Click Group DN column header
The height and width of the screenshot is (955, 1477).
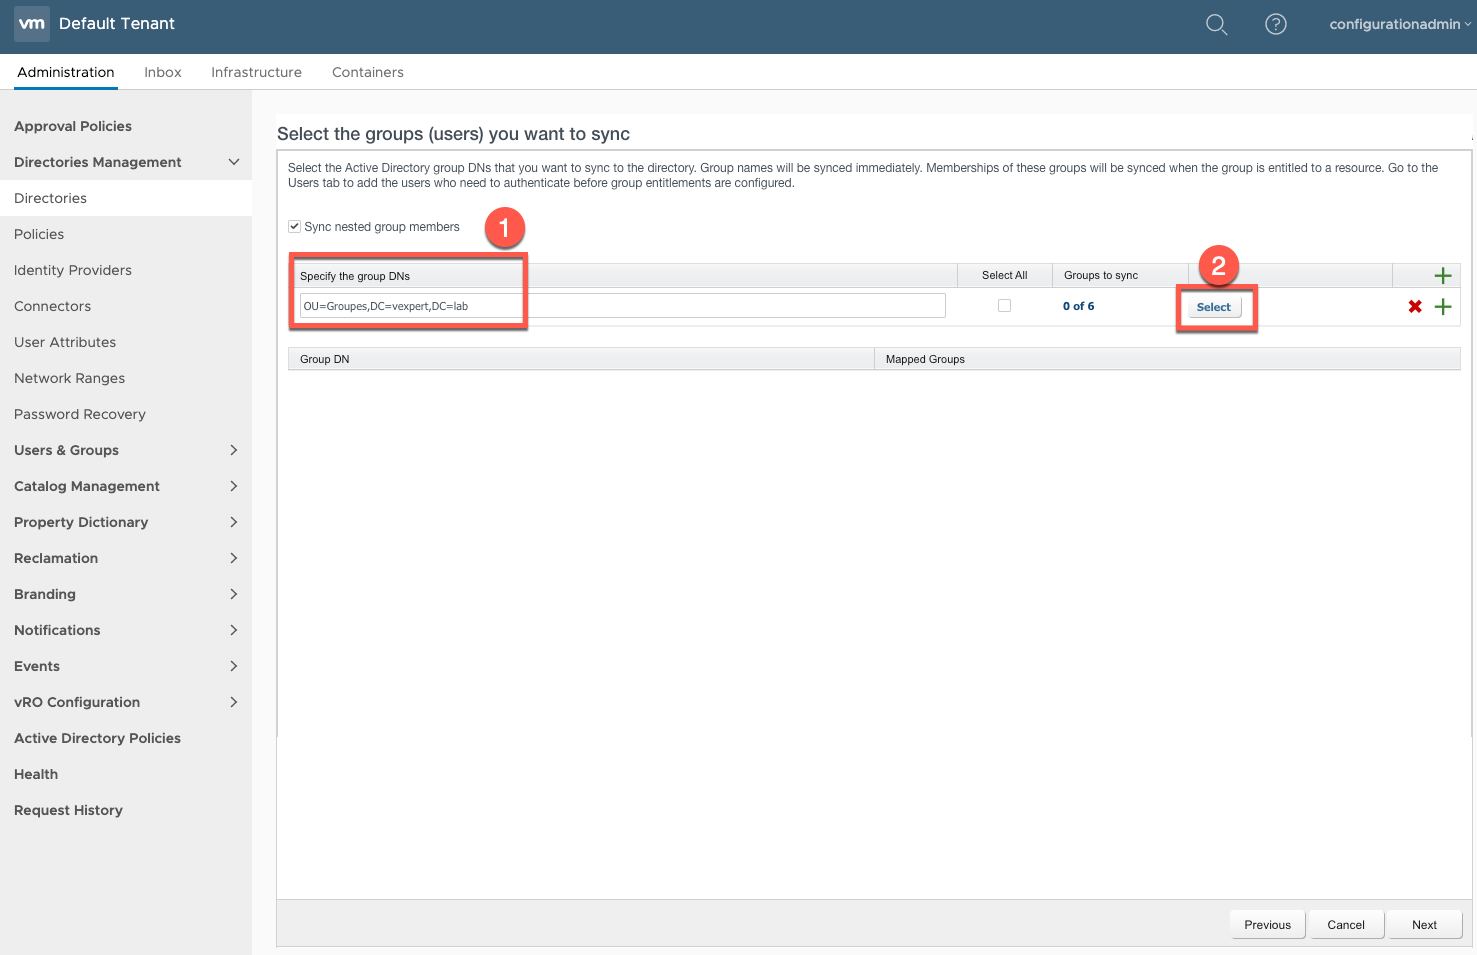click(x=581, y=359)
